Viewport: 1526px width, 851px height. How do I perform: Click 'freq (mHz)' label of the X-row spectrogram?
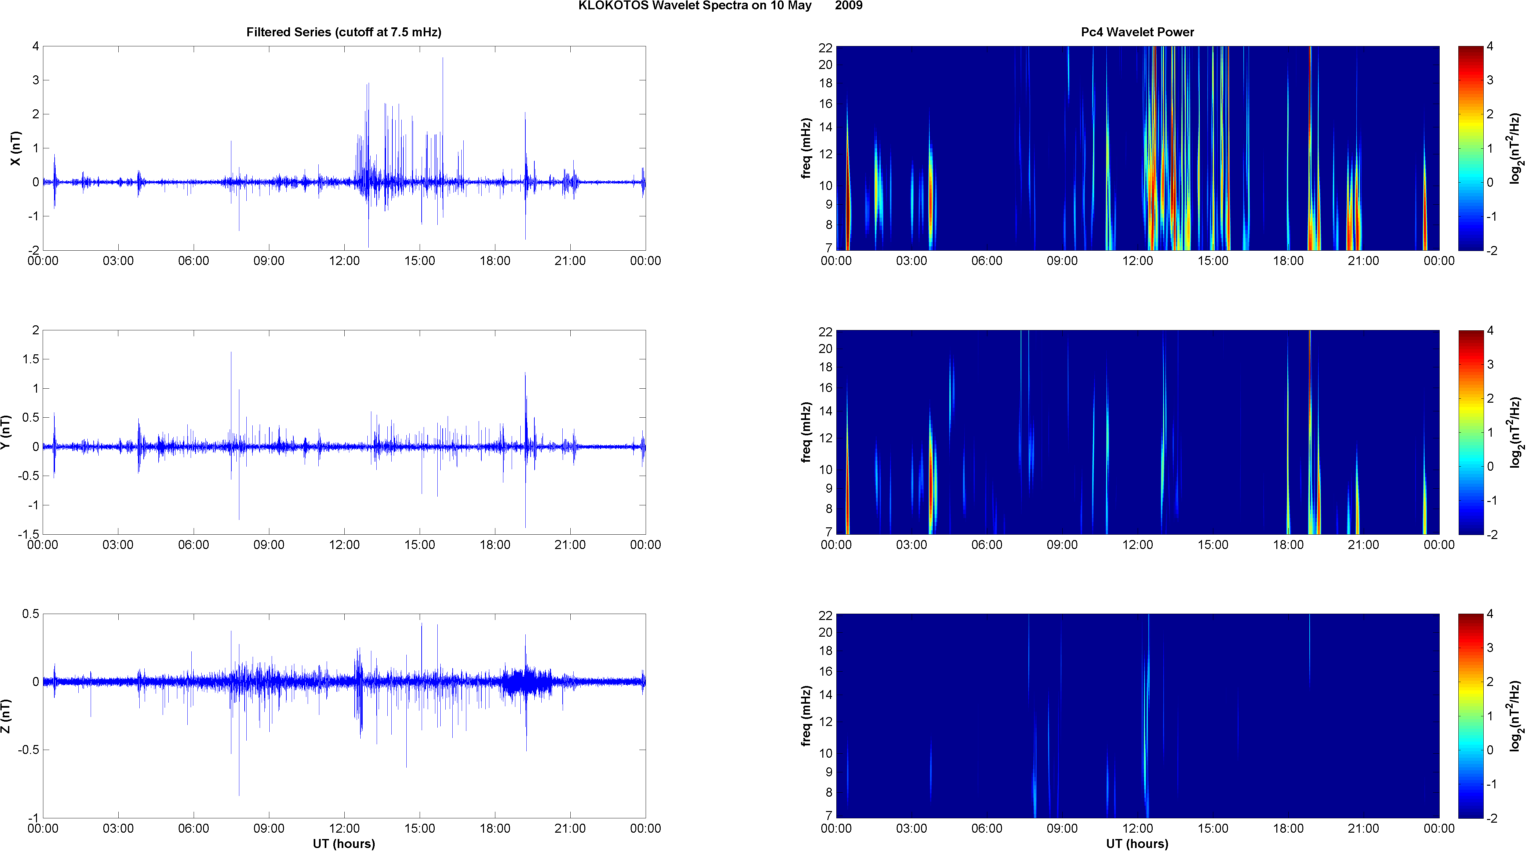(x=806, y=148)
